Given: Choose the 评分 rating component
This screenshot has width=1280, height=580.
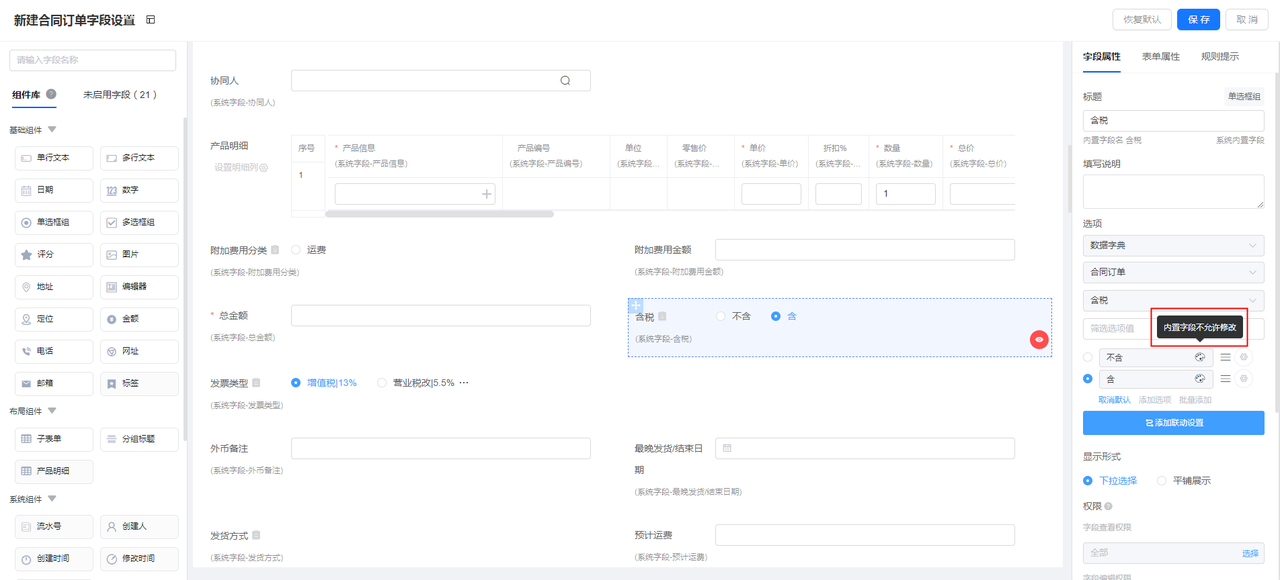Looking at the screenshot, I should click(x=55, y=255).
